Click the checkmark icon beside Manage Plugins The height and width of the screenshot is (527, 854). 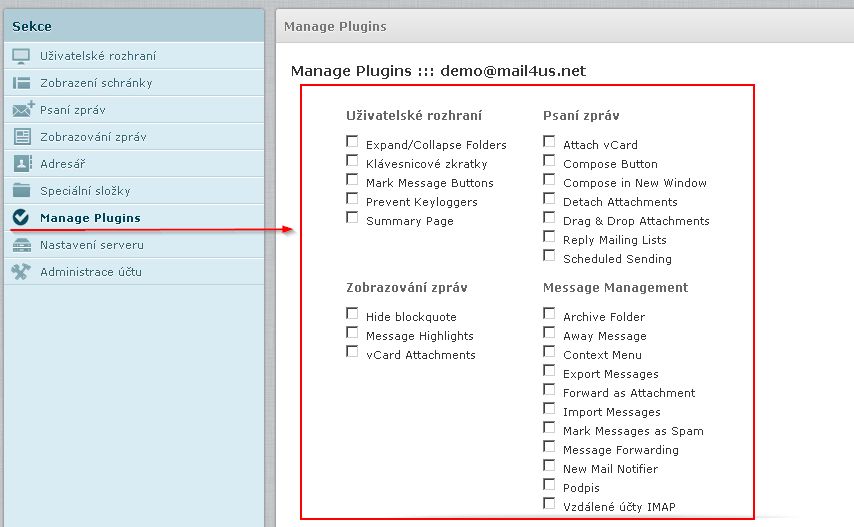(x=21, y=217)
